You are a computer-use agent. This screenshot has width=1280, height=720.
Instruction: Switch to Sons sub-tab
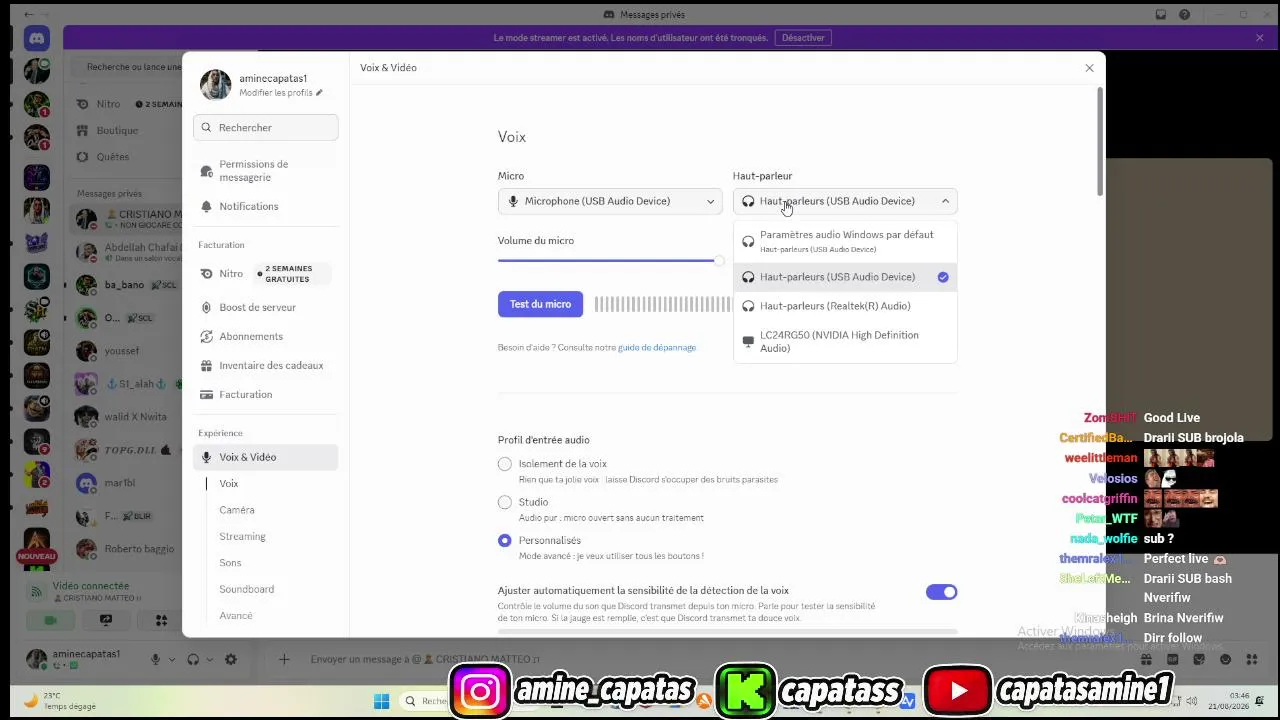(x=230, y=563)
